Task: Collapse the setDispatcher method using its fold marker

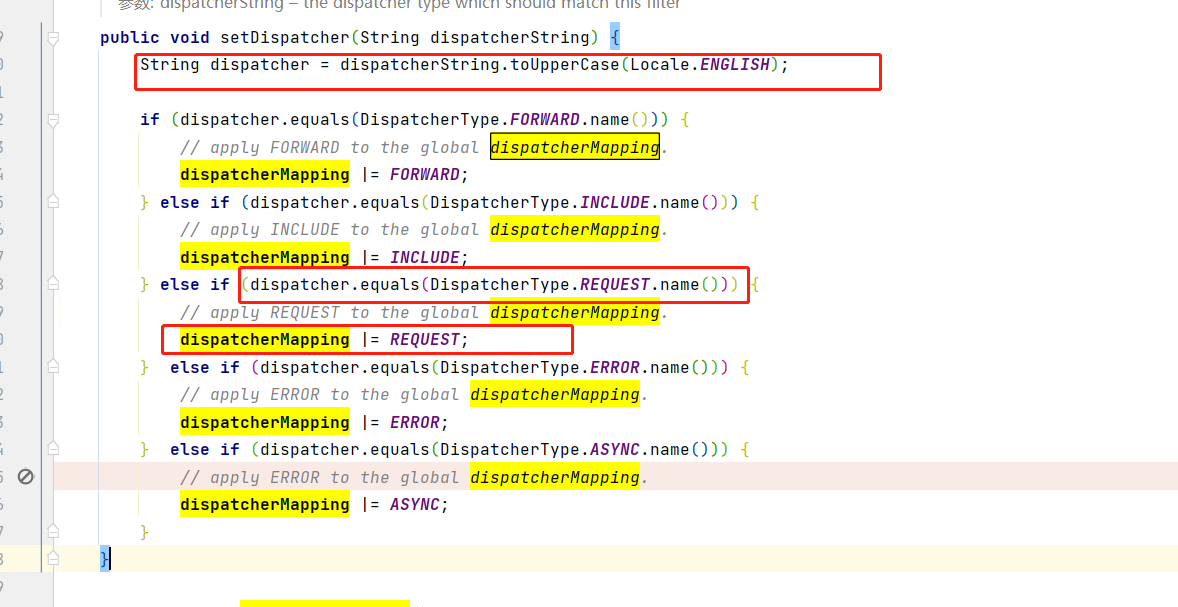Action: pyautogui.click(x=53, y=38)
